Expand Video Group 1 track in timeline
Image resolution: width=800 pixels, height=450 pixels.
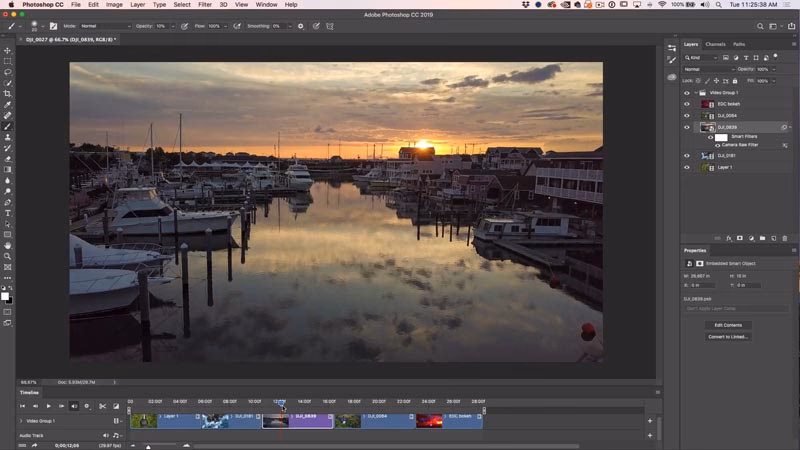[x=21, y=421]
